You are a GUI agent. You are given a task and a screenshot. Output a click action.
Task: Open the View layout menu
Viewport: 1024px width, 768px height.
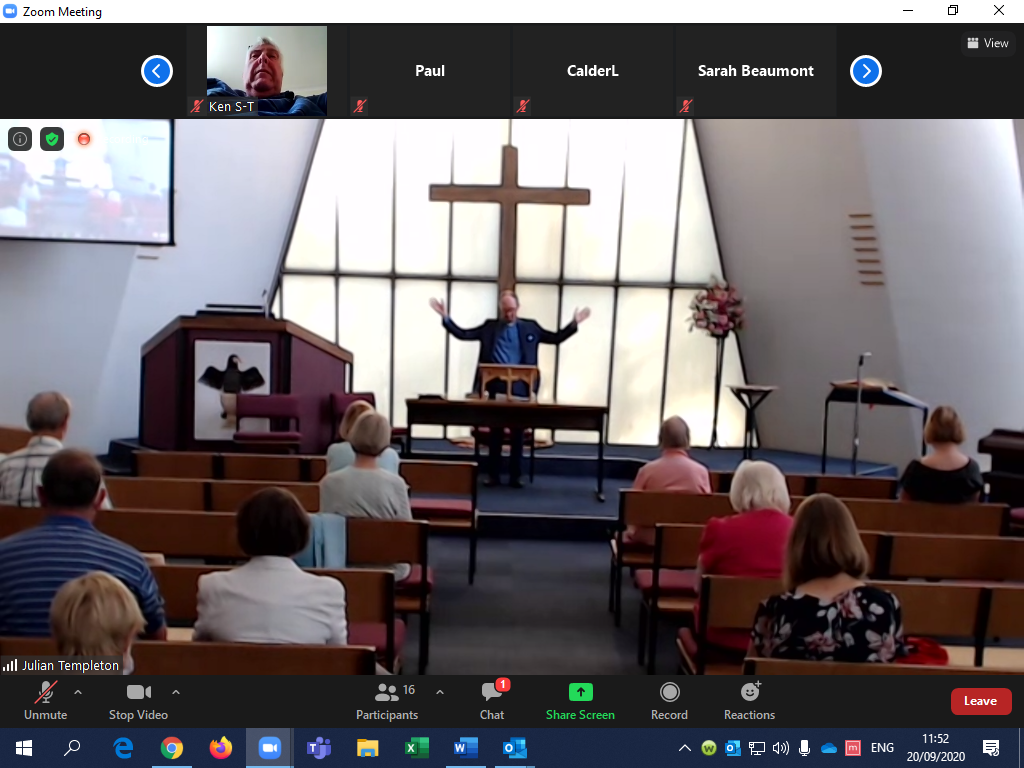pos(986,43)
